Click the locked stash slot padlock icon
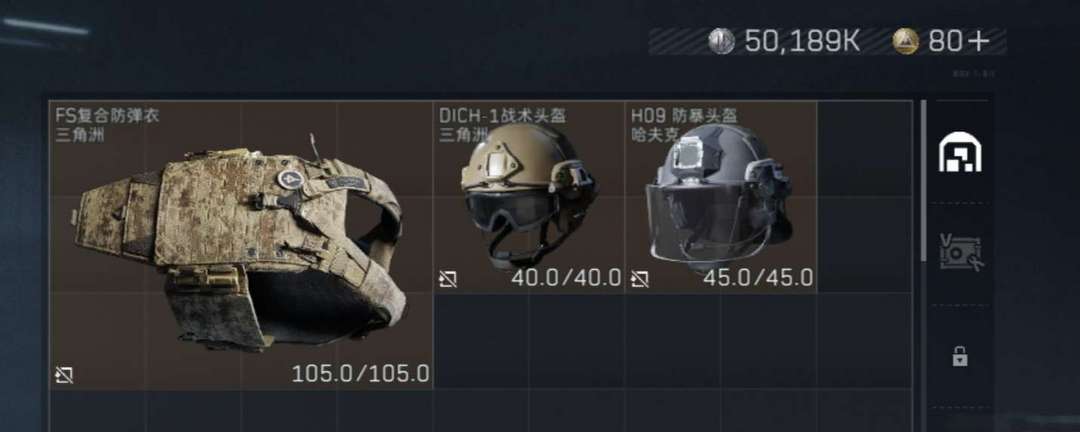Image resolution: width=1080 pixels, height=432 pixels. click(960, 356)
